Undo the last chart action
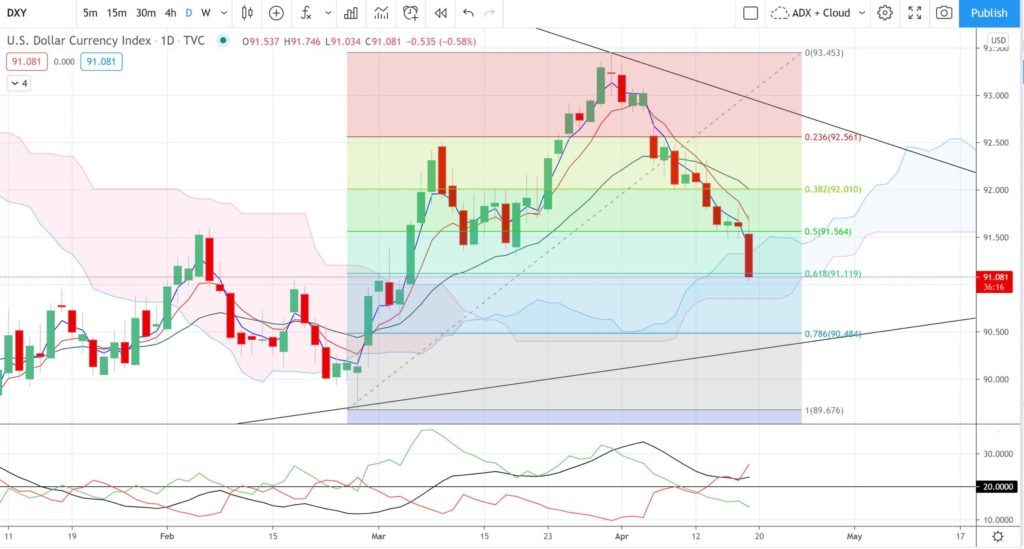The image size is (1024, 549). click(468, 13)
